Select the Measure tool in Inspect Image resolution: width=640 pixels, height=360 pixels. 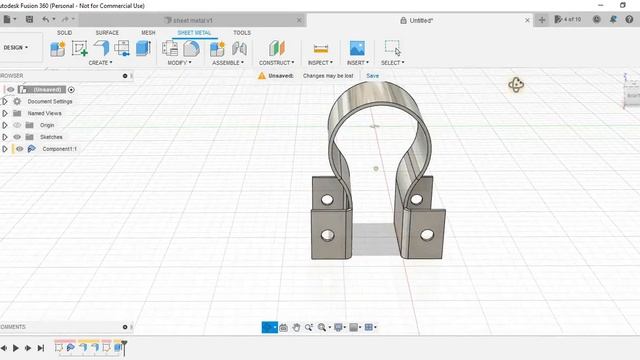[x=320, y=49]
